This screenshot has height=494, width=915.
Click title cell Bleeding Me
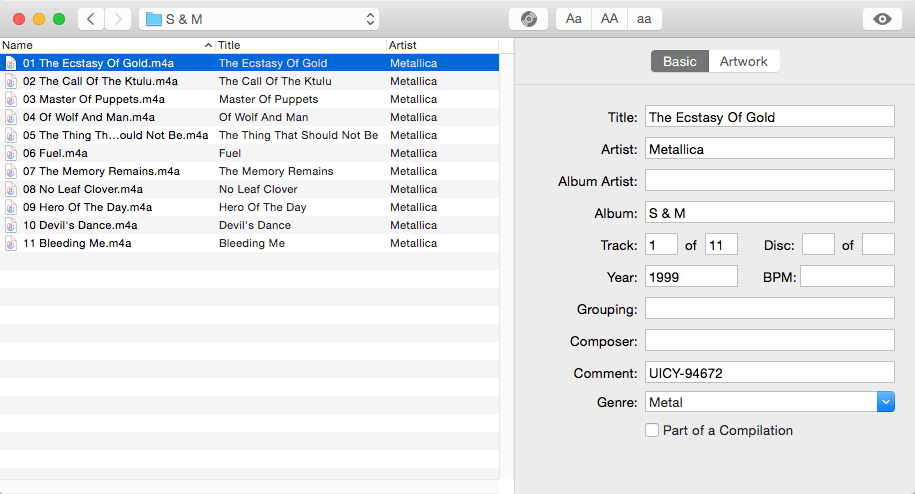click(252, 243)
